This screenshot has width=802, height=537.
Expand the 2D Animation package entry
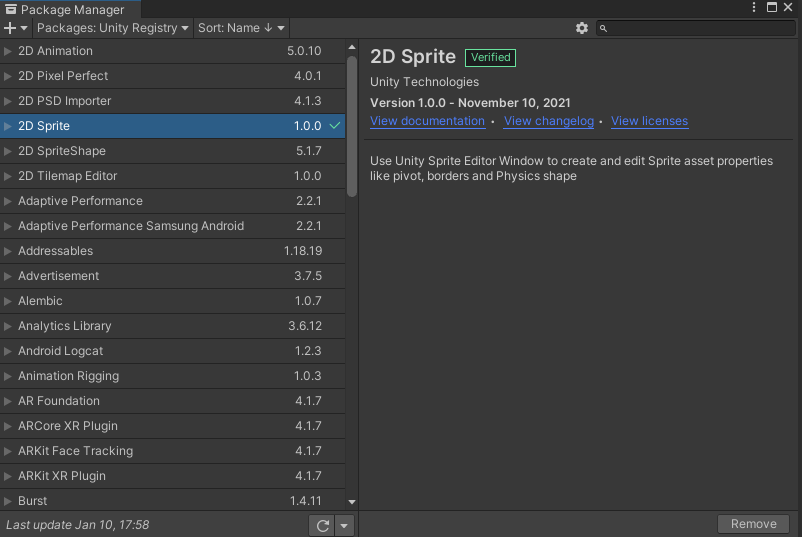point(8,51)
